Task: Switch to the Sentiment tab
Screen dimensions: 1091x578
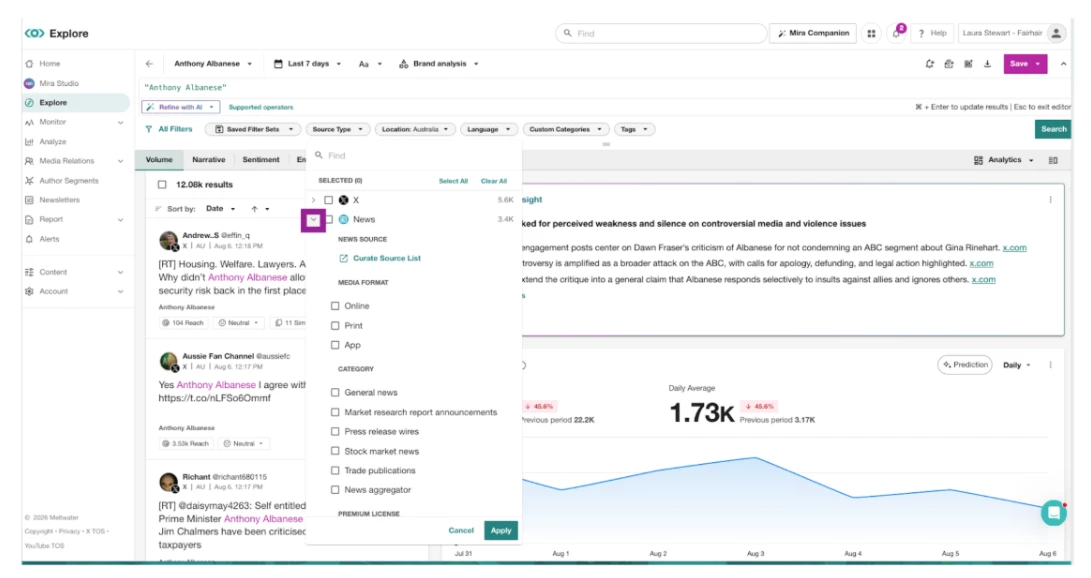Action: coord(261,160)
